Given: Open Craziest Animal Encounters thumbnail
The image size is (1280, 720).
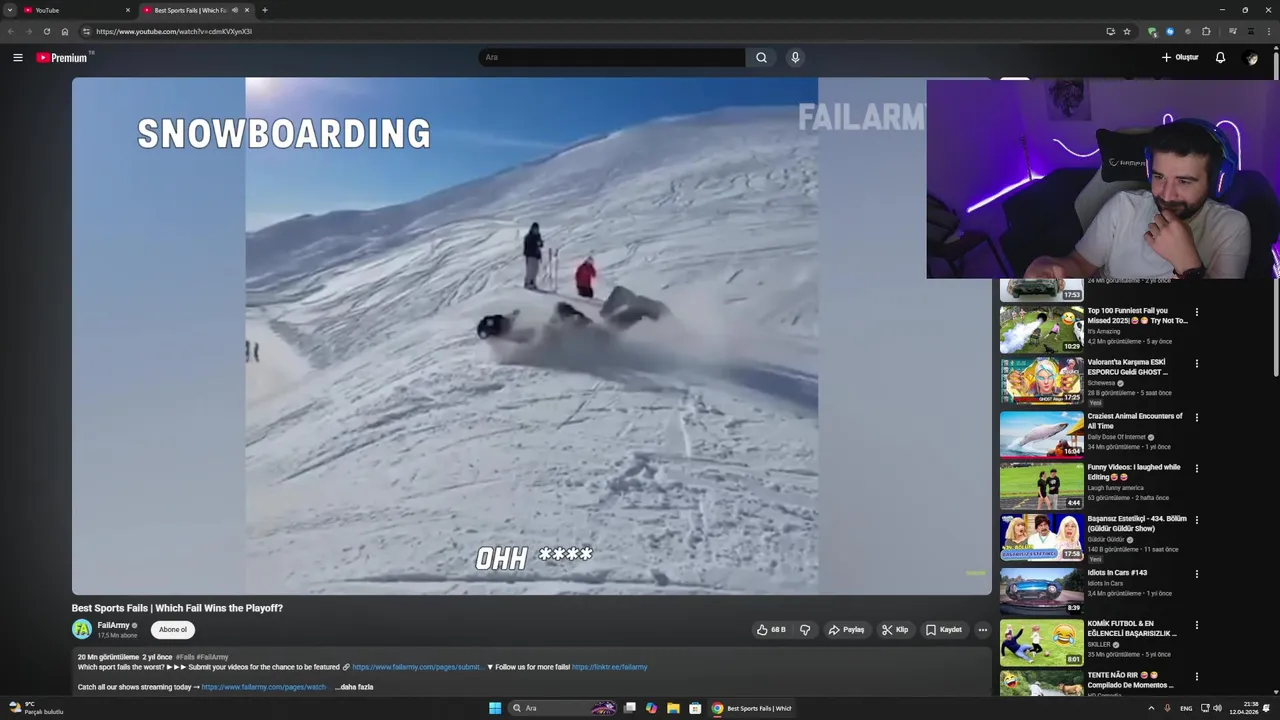Looking at the screenshot, I should tap(1041, 434).
